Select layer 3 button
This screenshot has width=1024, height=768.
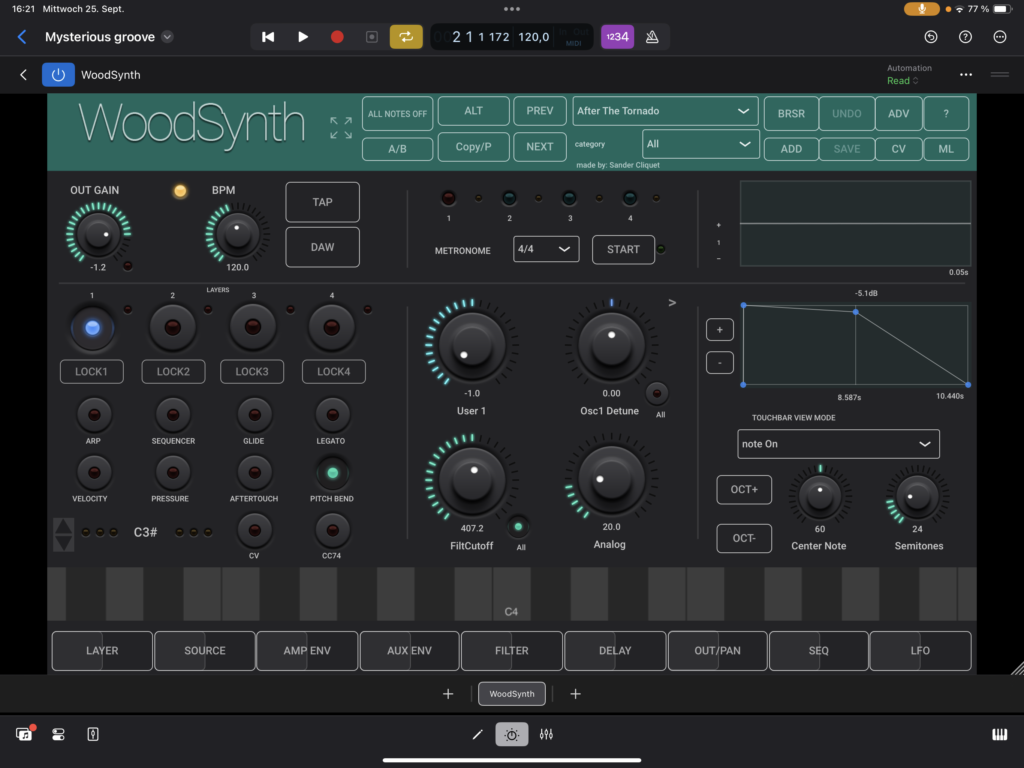[x=253, y=327]
